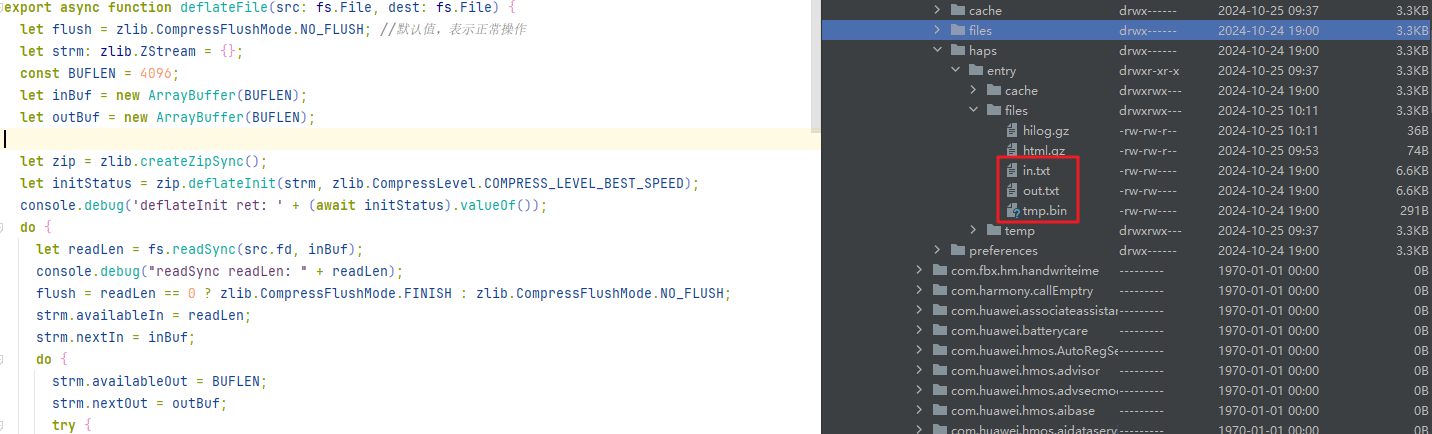Click the in.txt file icon
The width and height of the screenshot is (1432, 434).
(x=1012, y=171)
